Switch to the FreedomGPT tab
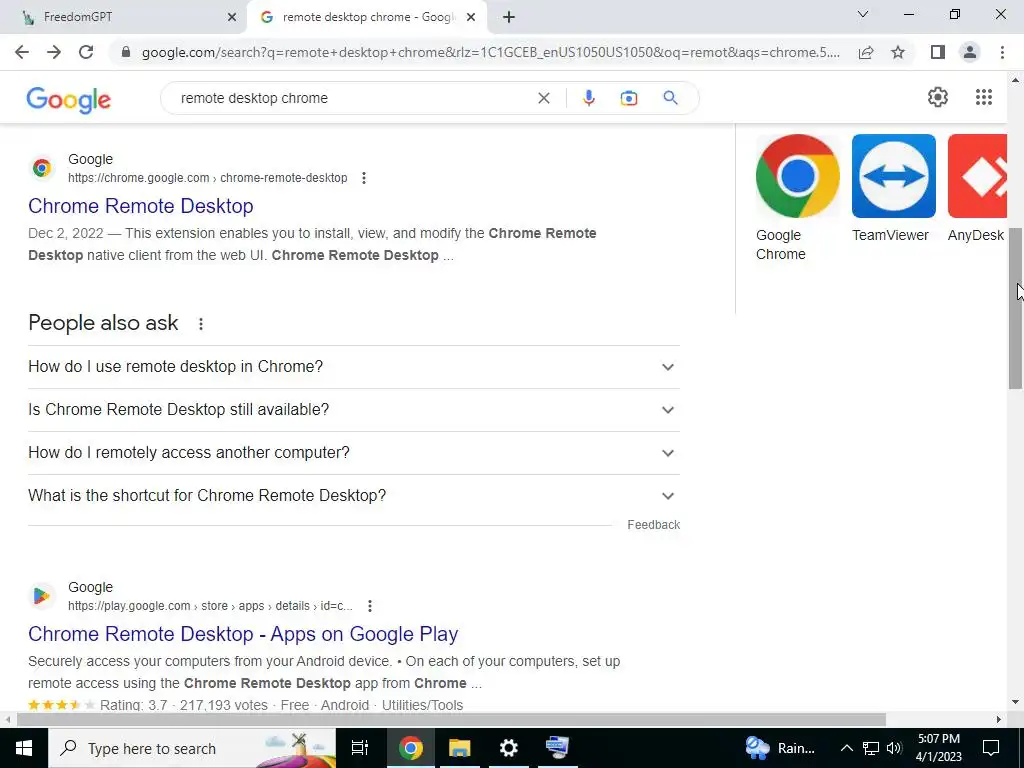 point(121,17)
